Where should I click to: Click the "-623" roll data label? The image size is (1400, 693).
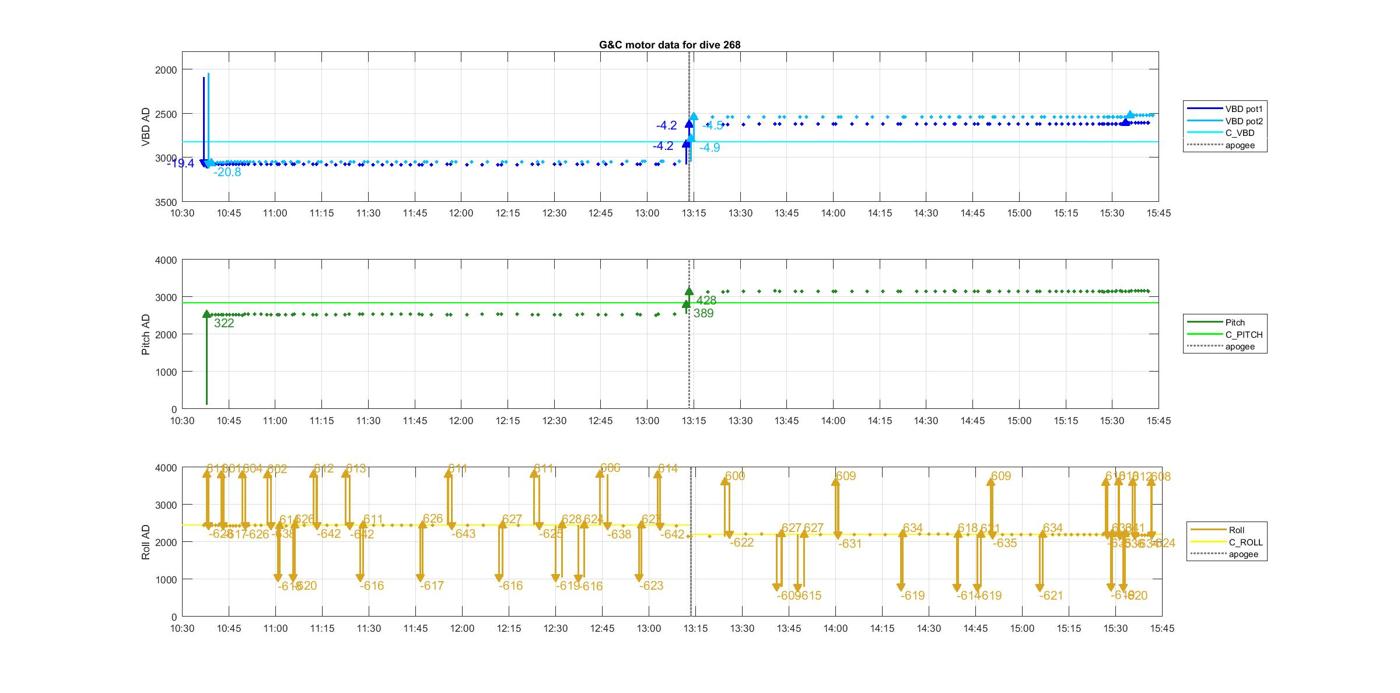coord(651,586)
